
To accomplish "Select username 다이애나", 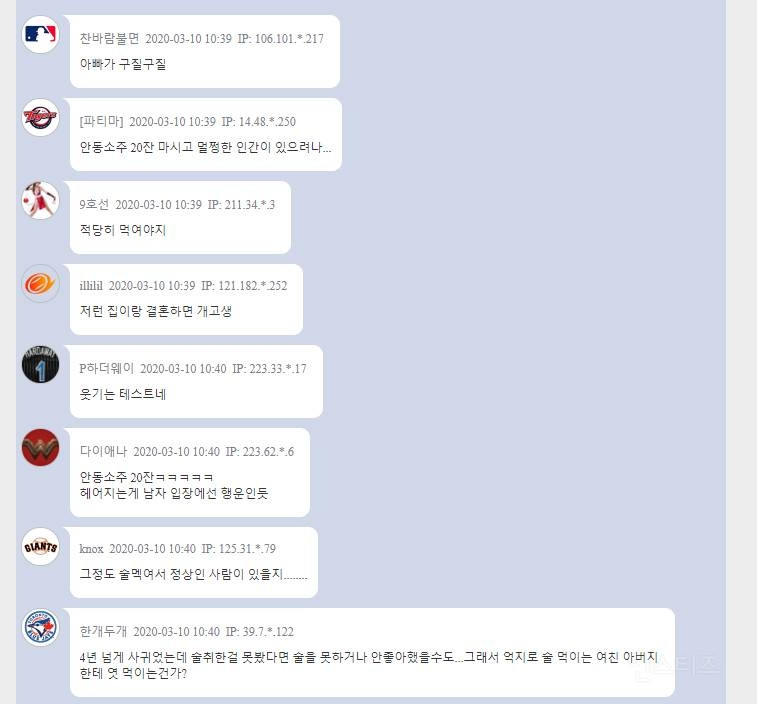I will 103,452.
